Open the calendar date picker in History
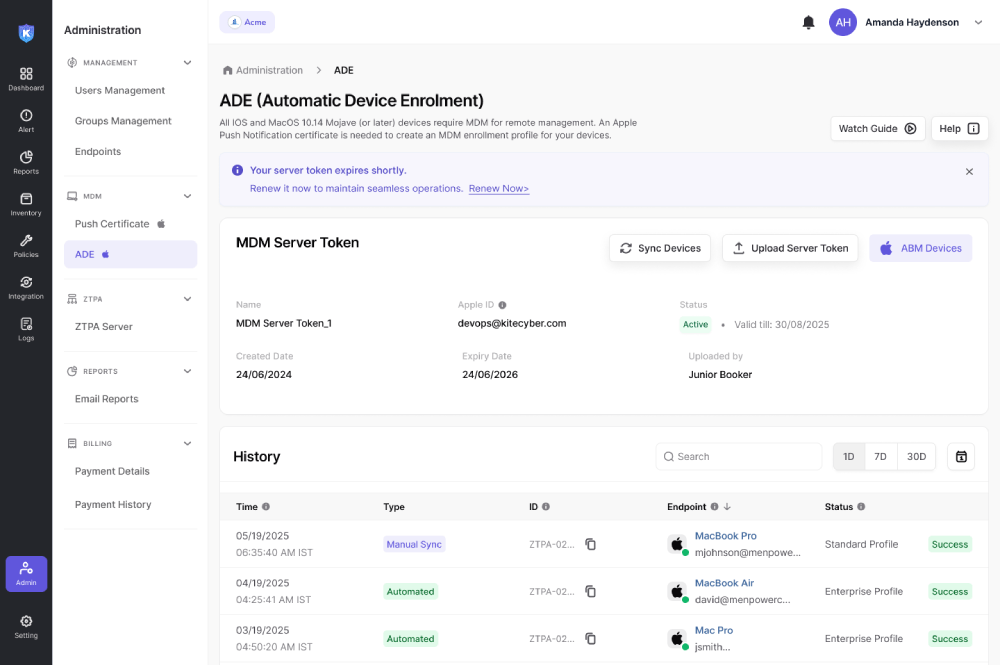The width and height of the screenshot is (1000, 665). [x=961, y=456]
